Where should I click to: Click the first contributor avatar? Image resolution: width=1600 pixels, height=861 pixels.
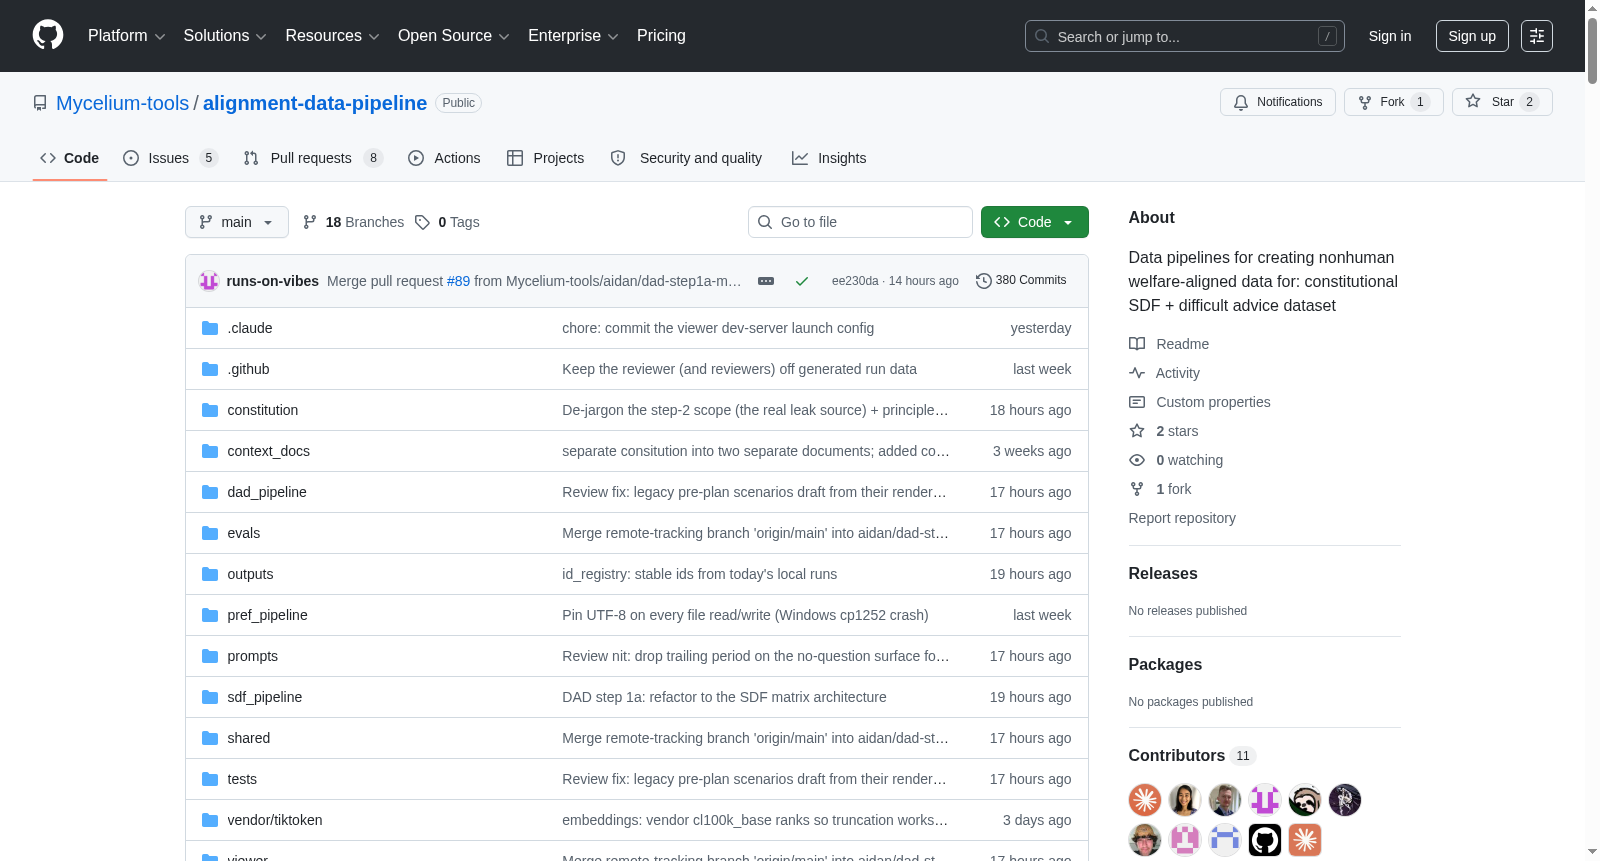pyautogui.click(x=1145, y=800)
